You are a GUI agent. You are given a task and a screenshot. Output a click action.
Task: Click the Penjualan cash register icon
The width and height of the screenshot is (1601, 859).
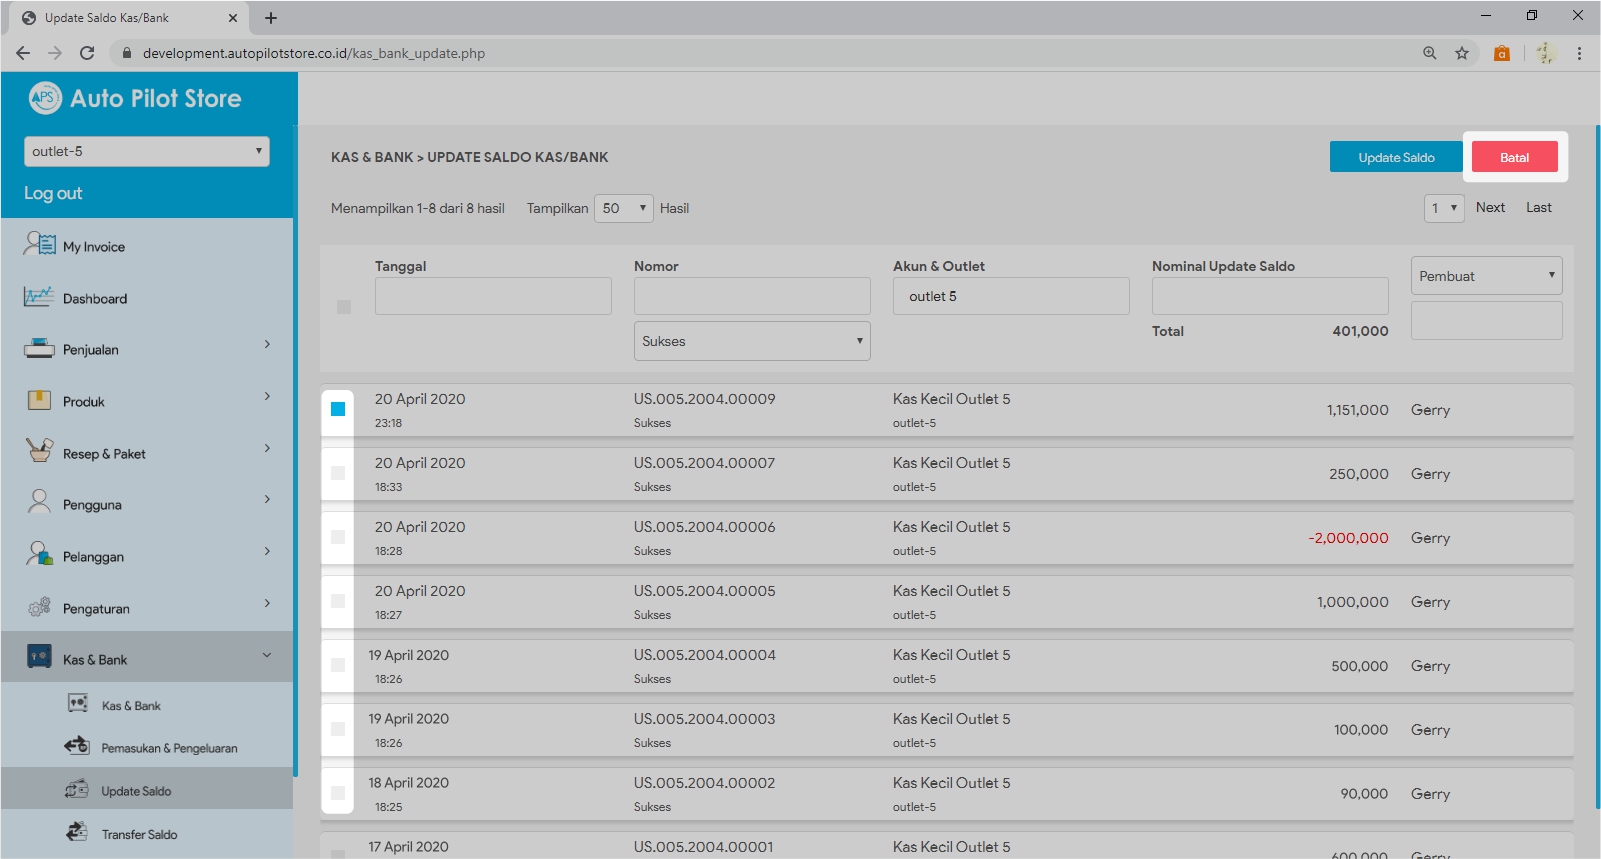point(39,349)
